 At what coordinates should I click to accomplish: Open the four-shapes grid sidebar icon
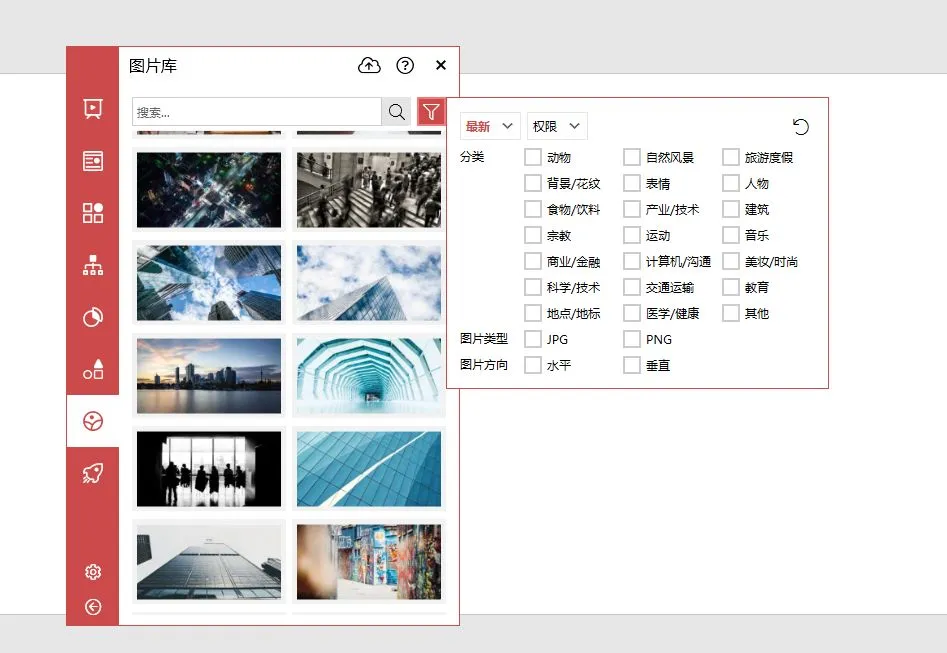[92, 213]
